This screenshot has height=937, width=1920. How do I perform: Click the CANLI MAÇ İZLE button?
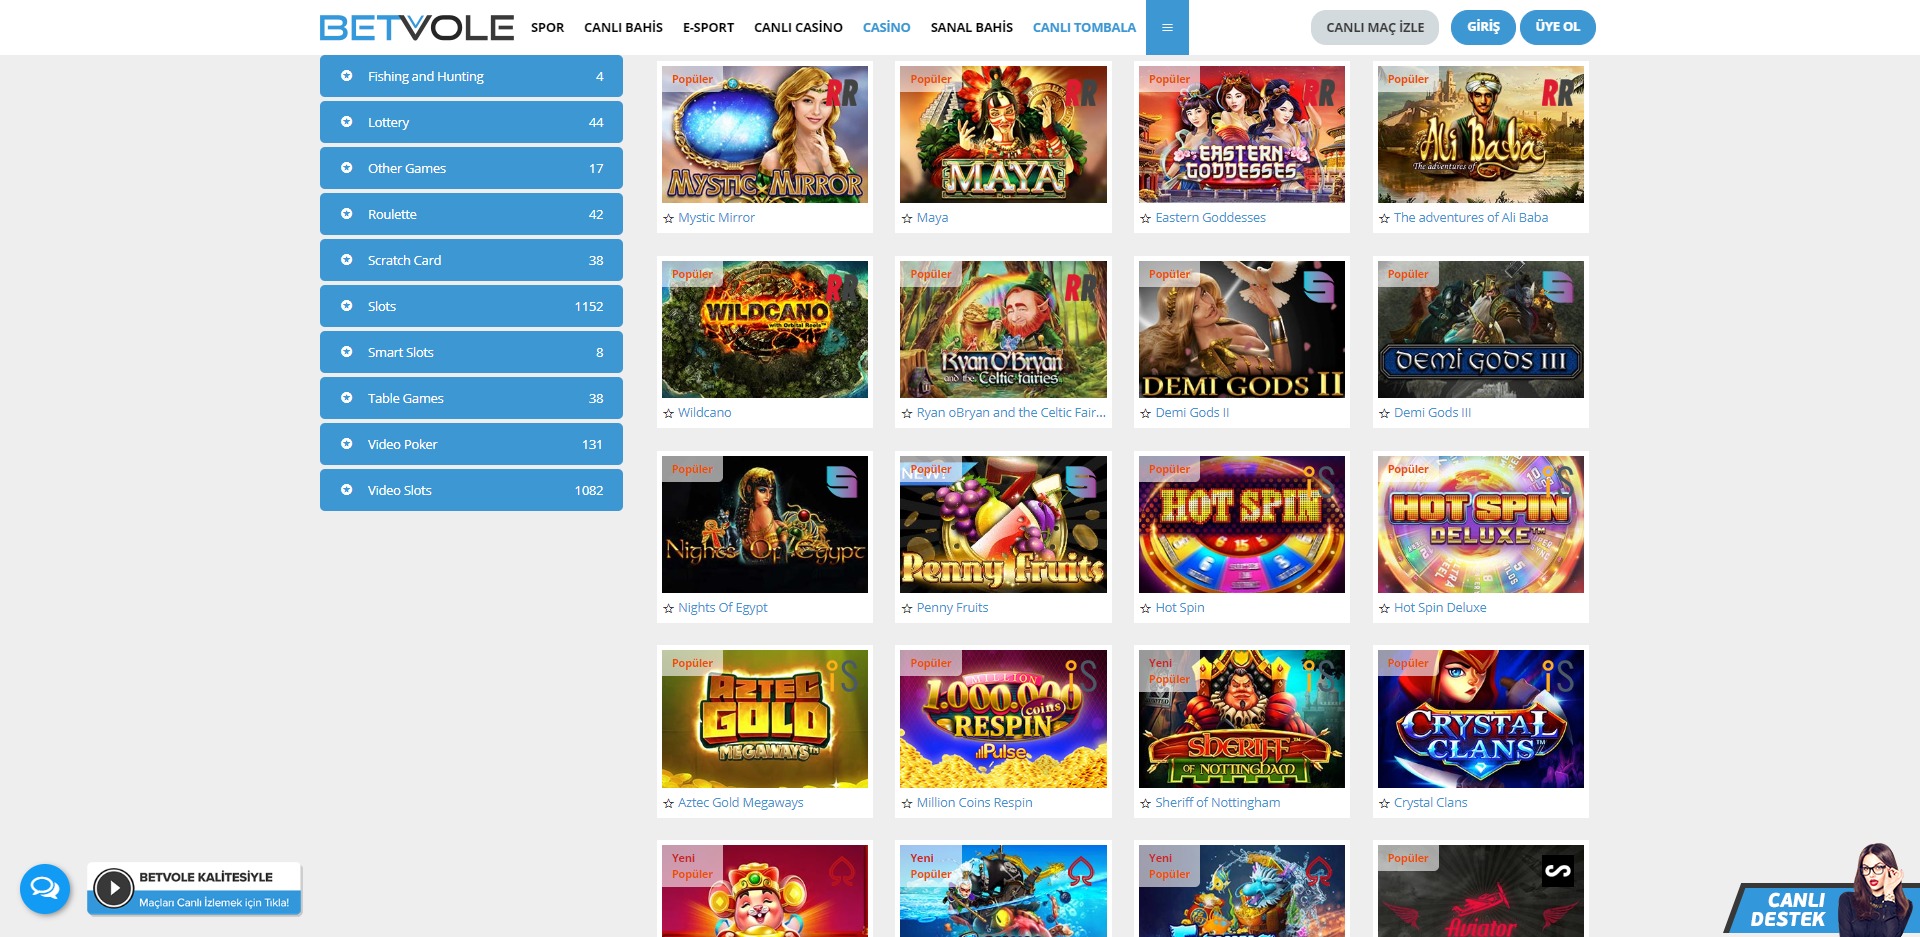coord(1375,27)
